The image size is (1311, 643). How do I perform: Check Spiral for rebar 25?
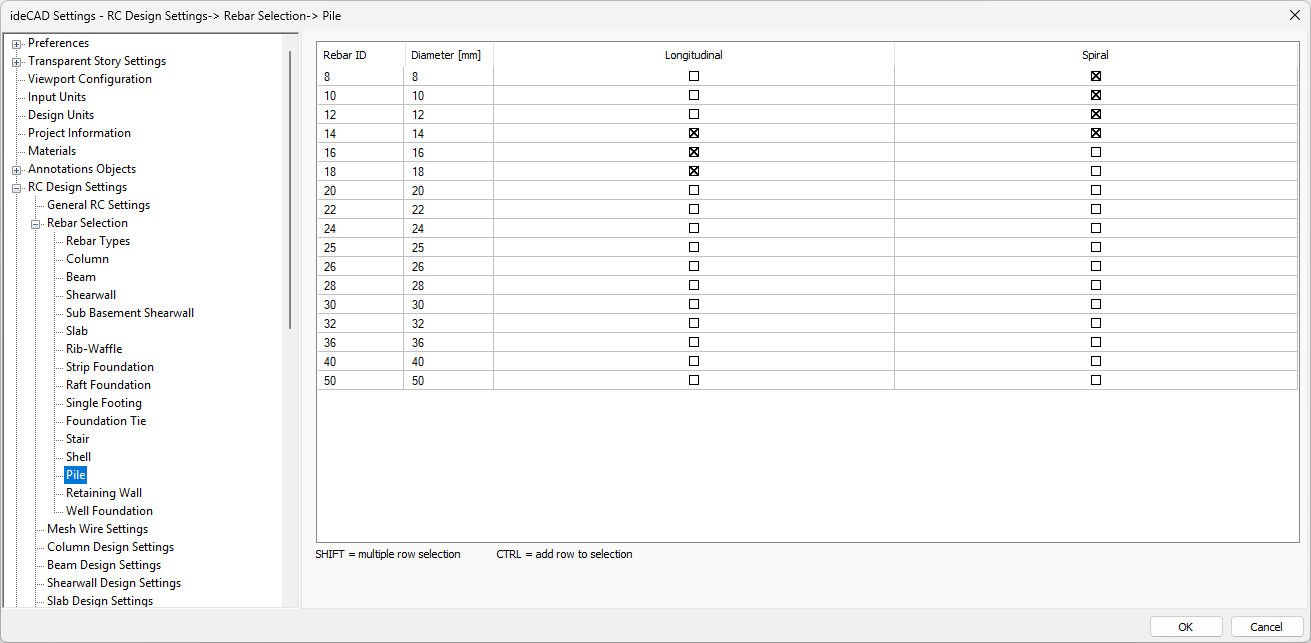tap(1096, 247)
